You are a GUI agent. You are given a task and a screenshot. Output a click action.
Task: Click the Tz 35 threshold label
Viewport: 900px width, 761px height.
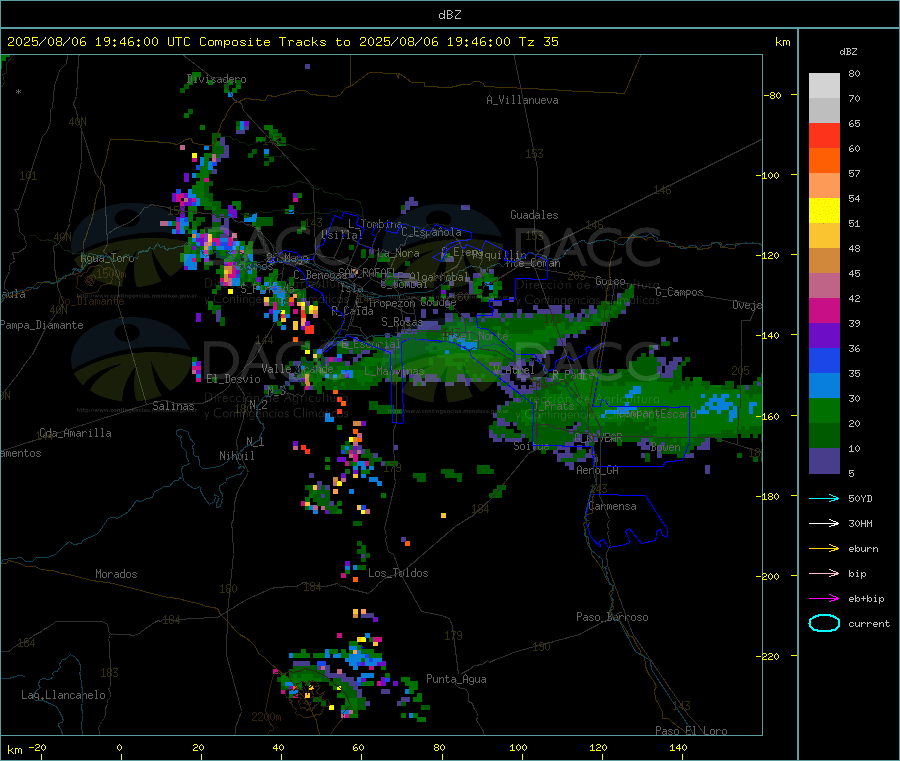click(x=539, y=41)
